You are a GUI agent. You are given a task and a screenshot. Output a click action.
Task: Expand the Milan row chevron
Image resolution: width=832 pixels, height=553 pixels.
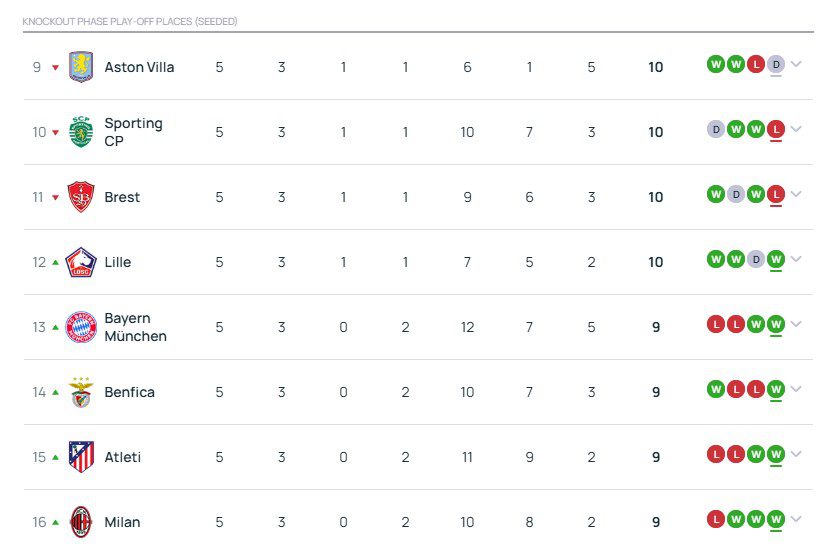(x=796, y=519)
